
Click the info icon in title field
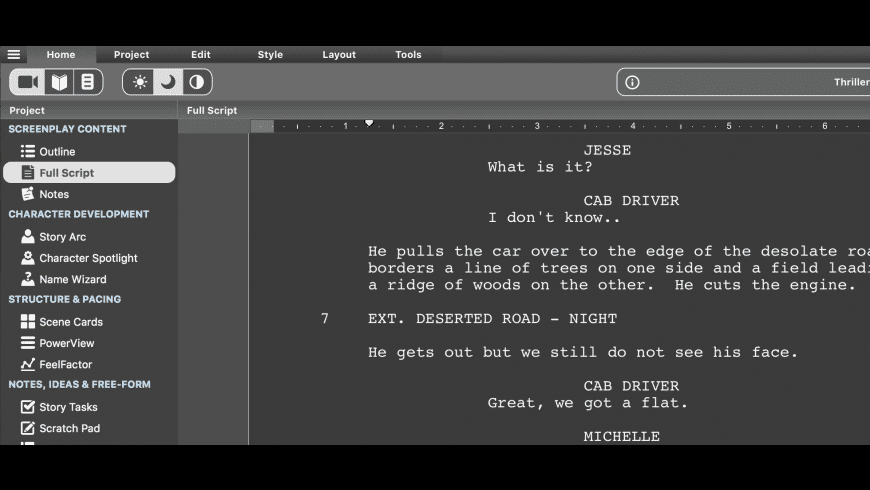pyautogui.click(x=632, y=82)
